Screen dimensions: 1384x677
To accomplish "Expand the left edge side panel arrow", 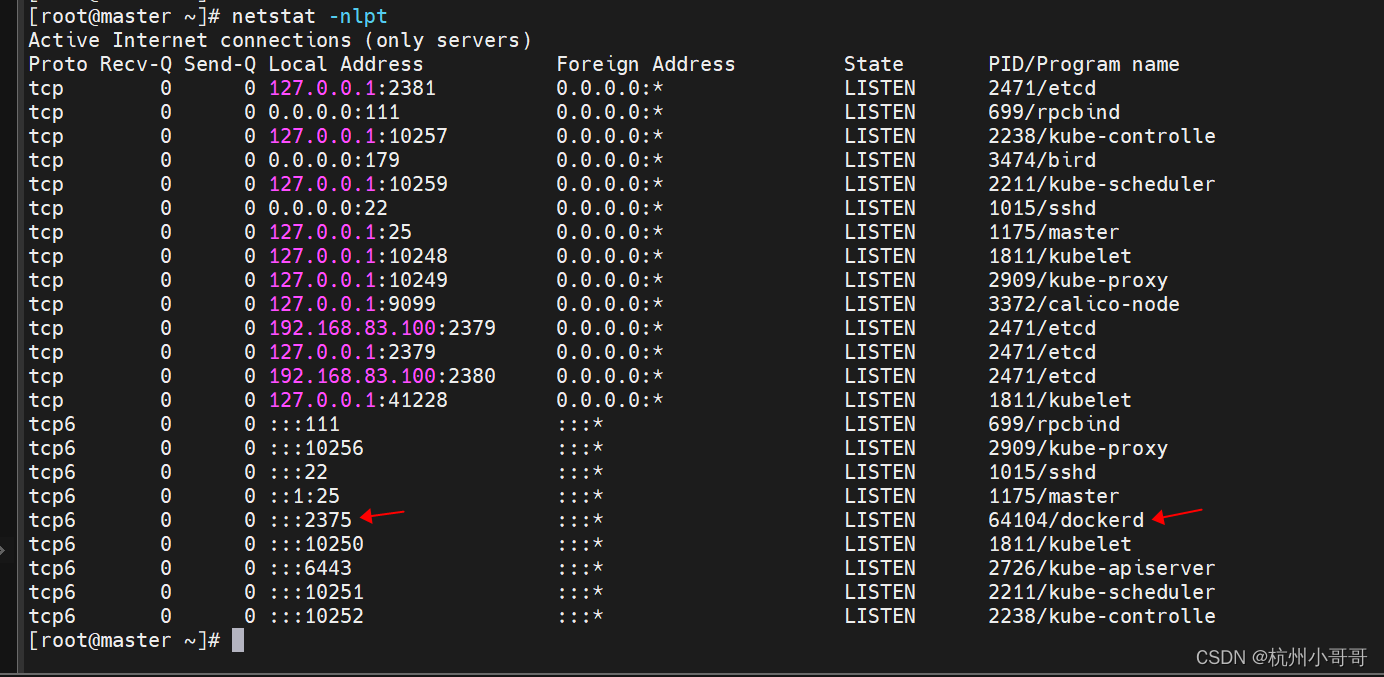I will pos(5,549).
